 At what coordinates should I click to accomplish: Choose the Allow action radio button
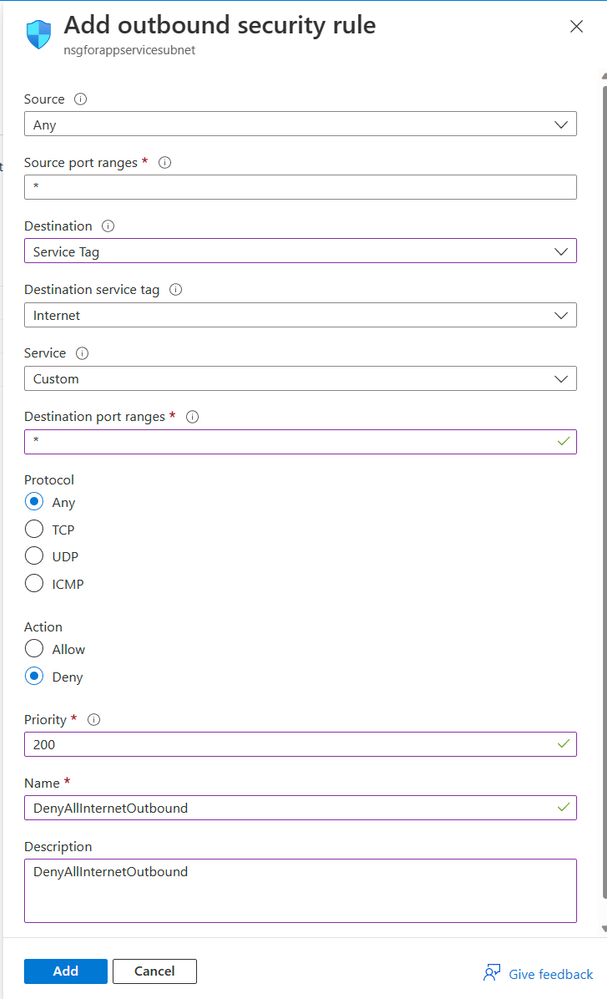[34, 649]
